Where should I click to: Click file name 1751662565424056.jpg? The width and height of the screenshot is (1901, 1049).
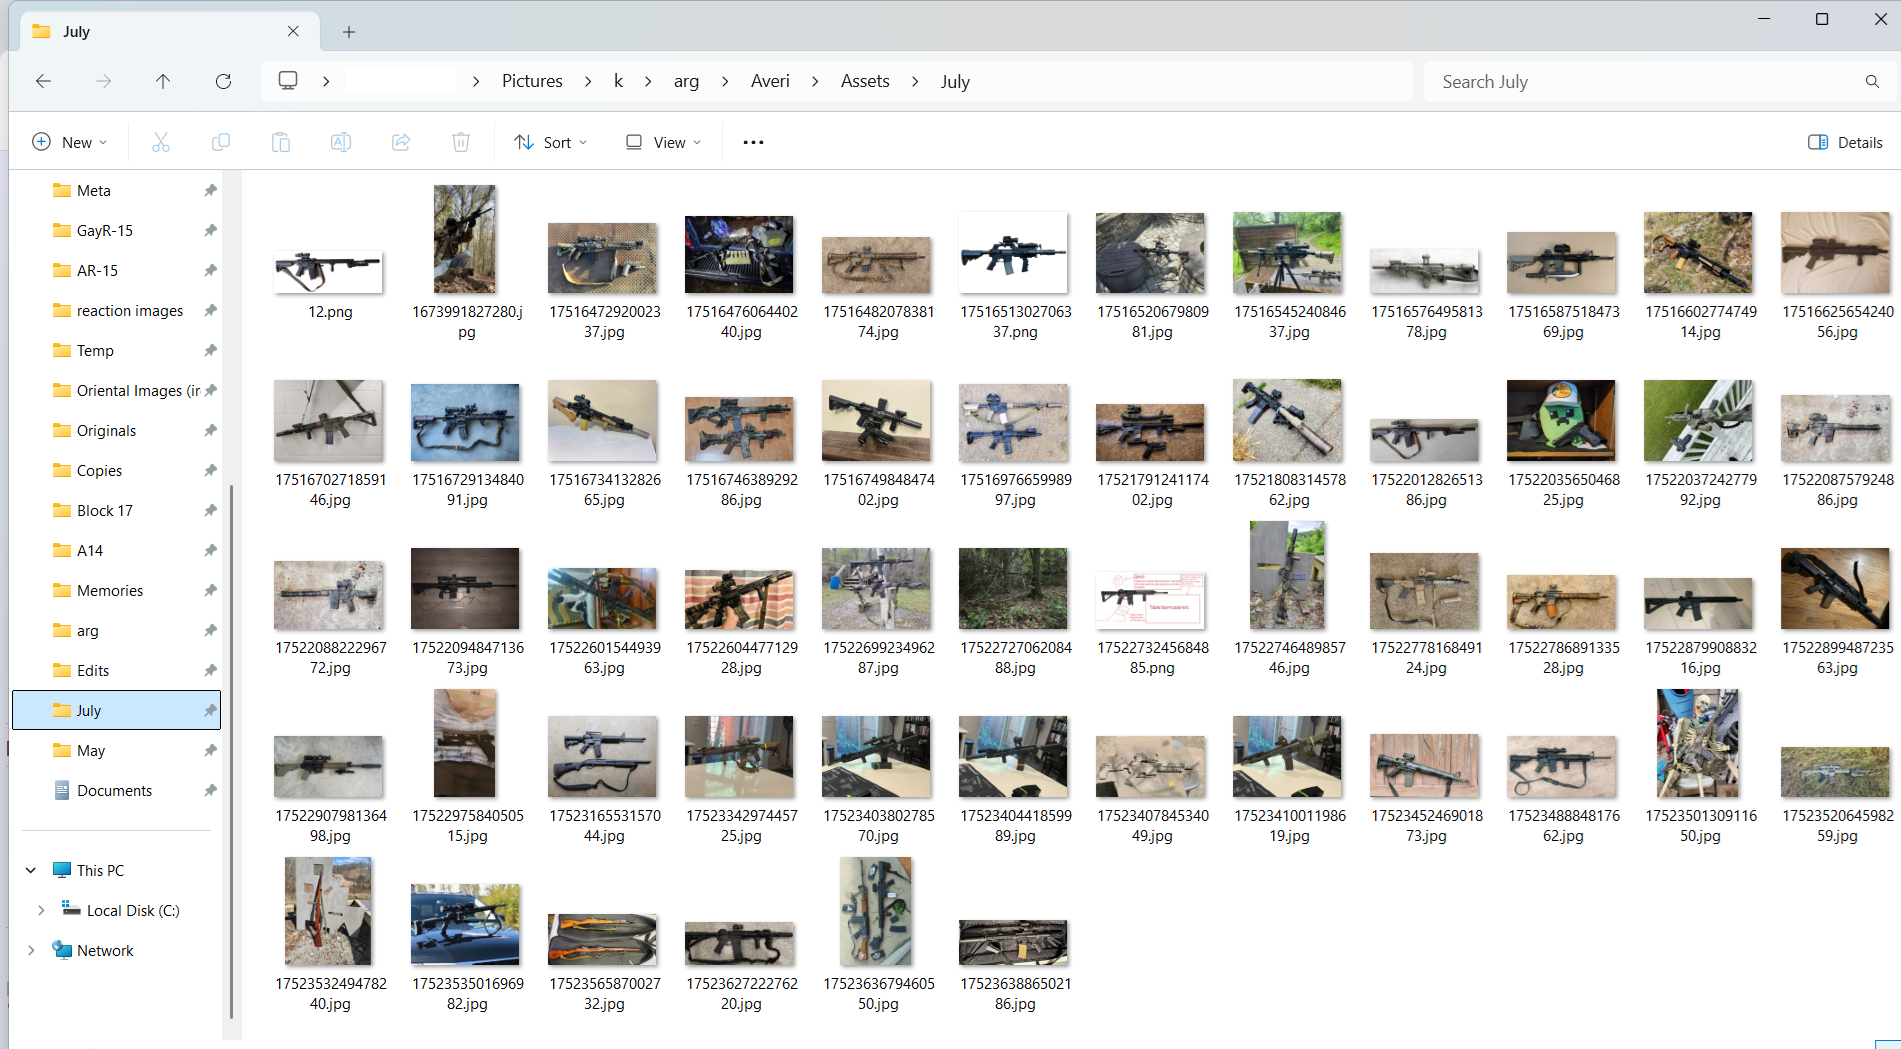(x=1838, y=322)
